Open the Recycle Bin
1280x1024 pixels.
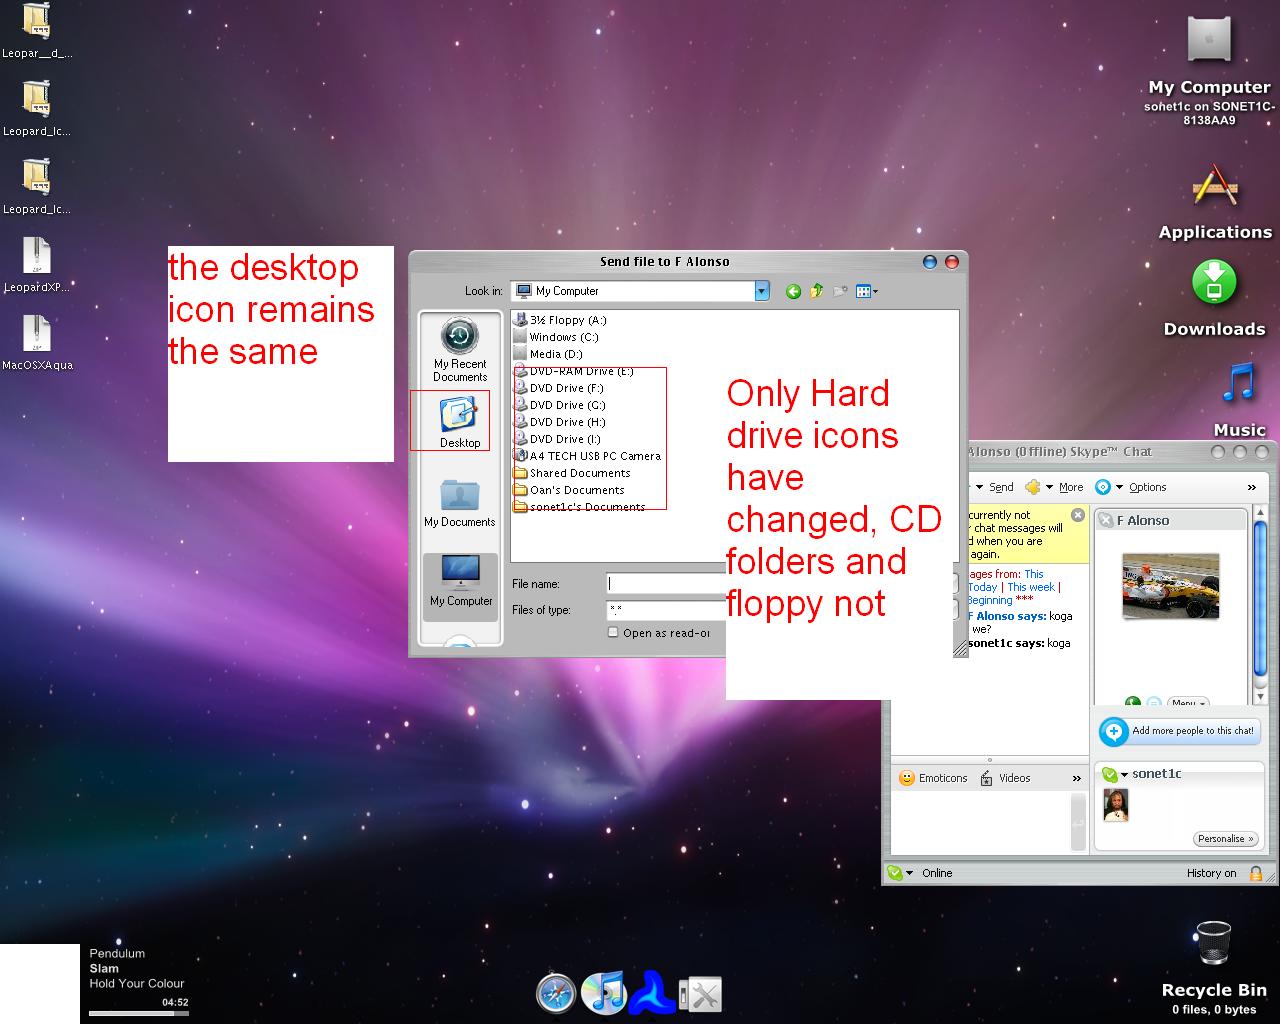pos(1214,968)
